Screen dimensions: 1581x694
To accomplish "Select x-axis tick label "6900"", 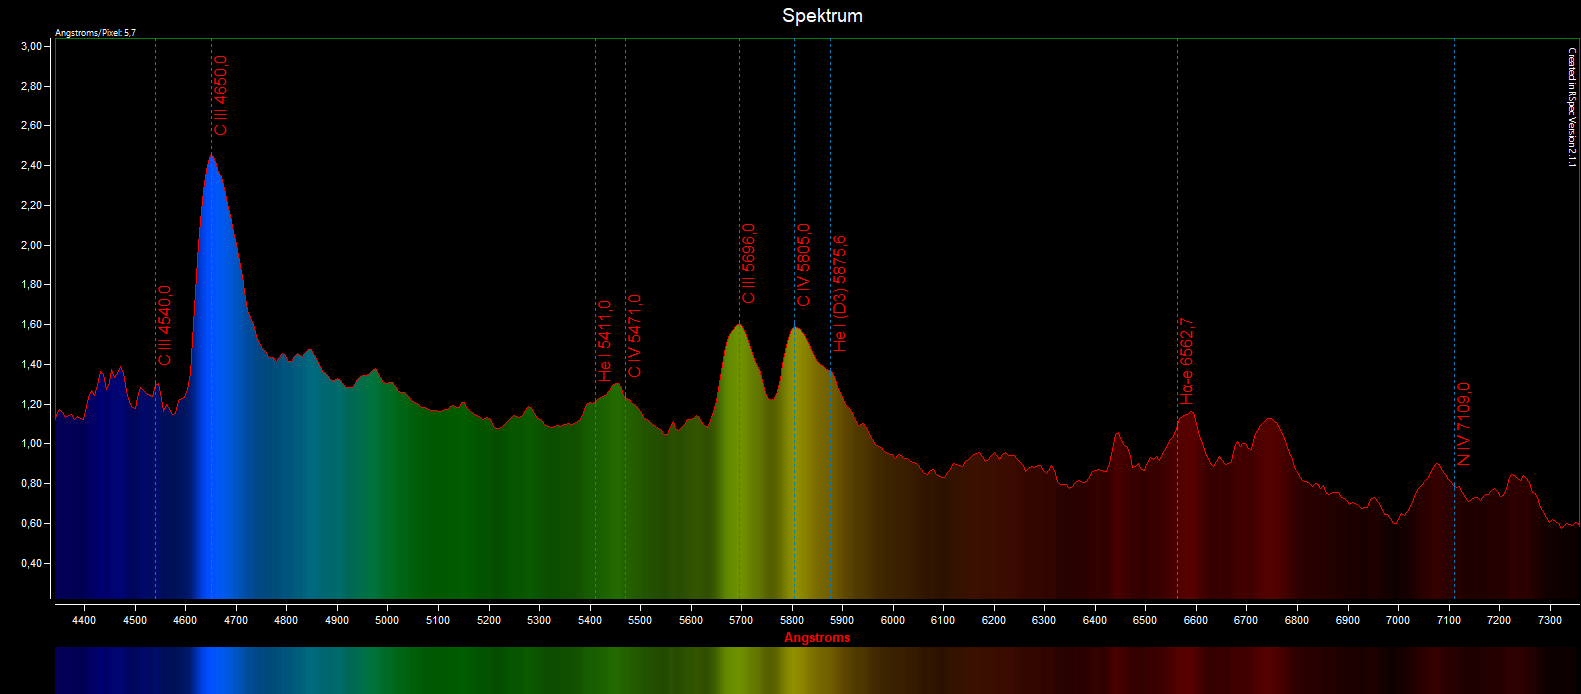I will (x=1348, y=620).
